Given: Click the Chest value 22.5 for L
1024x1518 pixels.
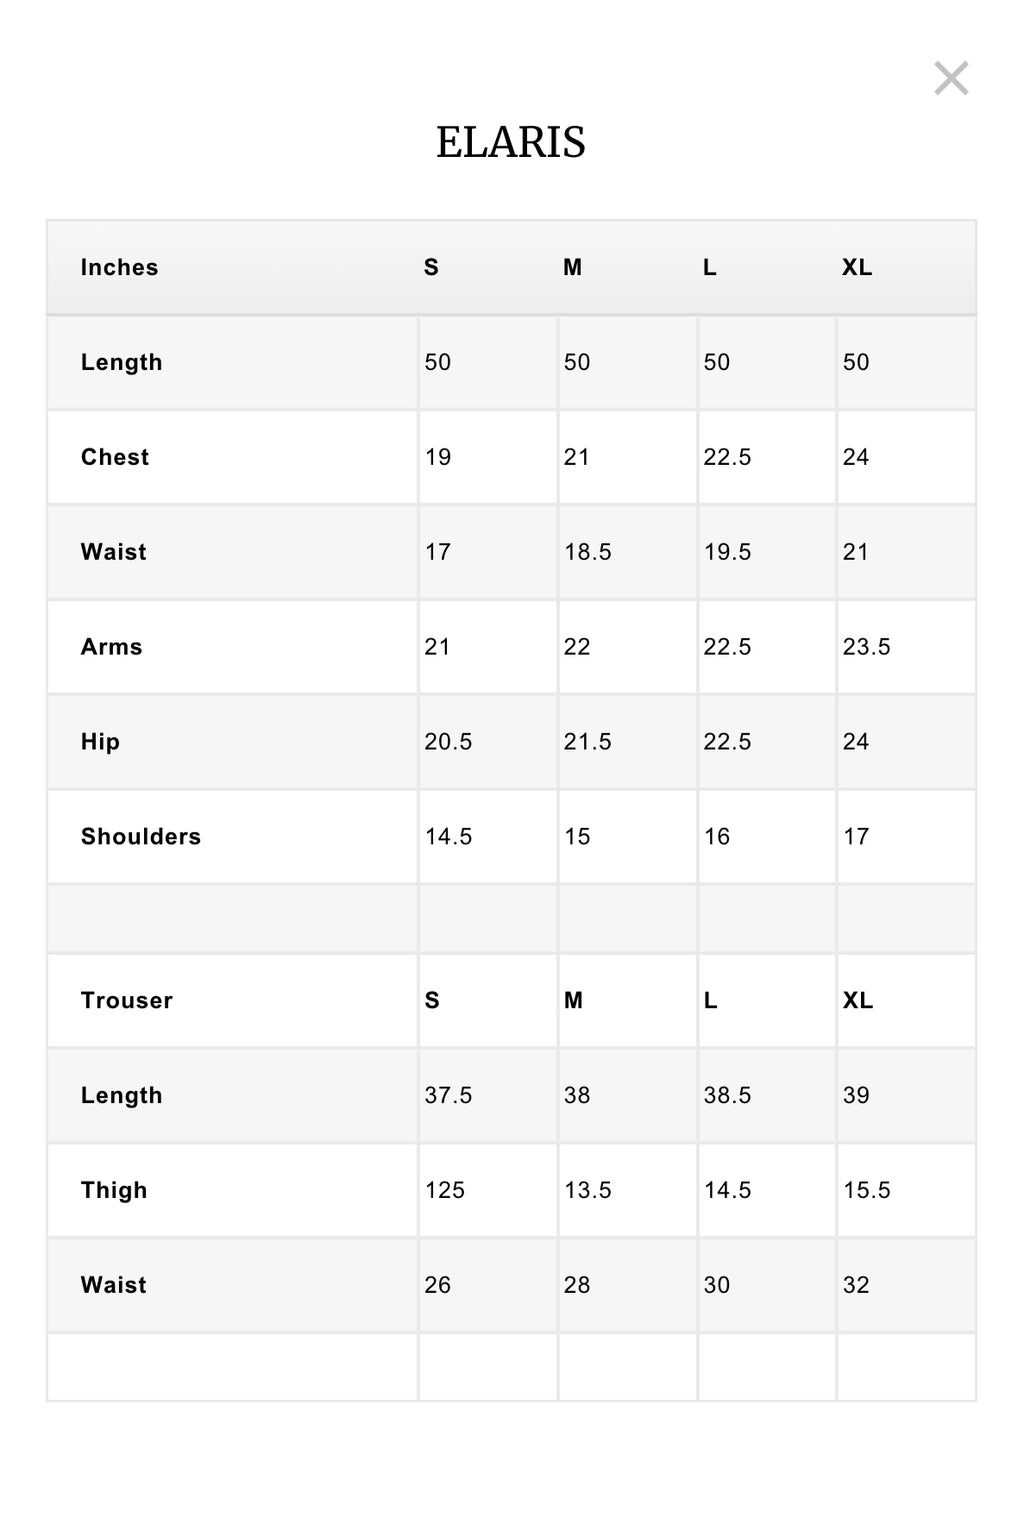Looking at the screenshot, I should pyautogui.click(x=727, y=457).
